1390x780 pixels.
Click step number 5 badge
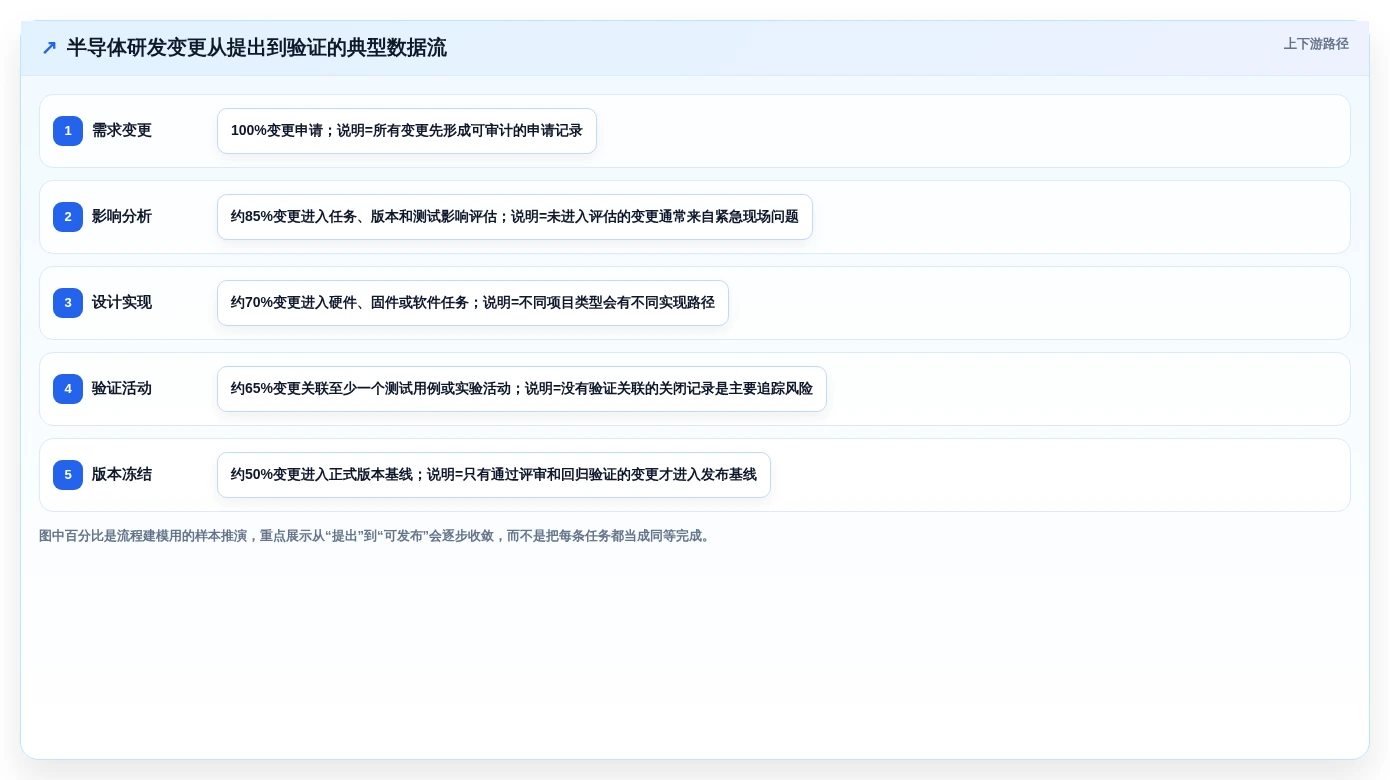tap(68, 475)
